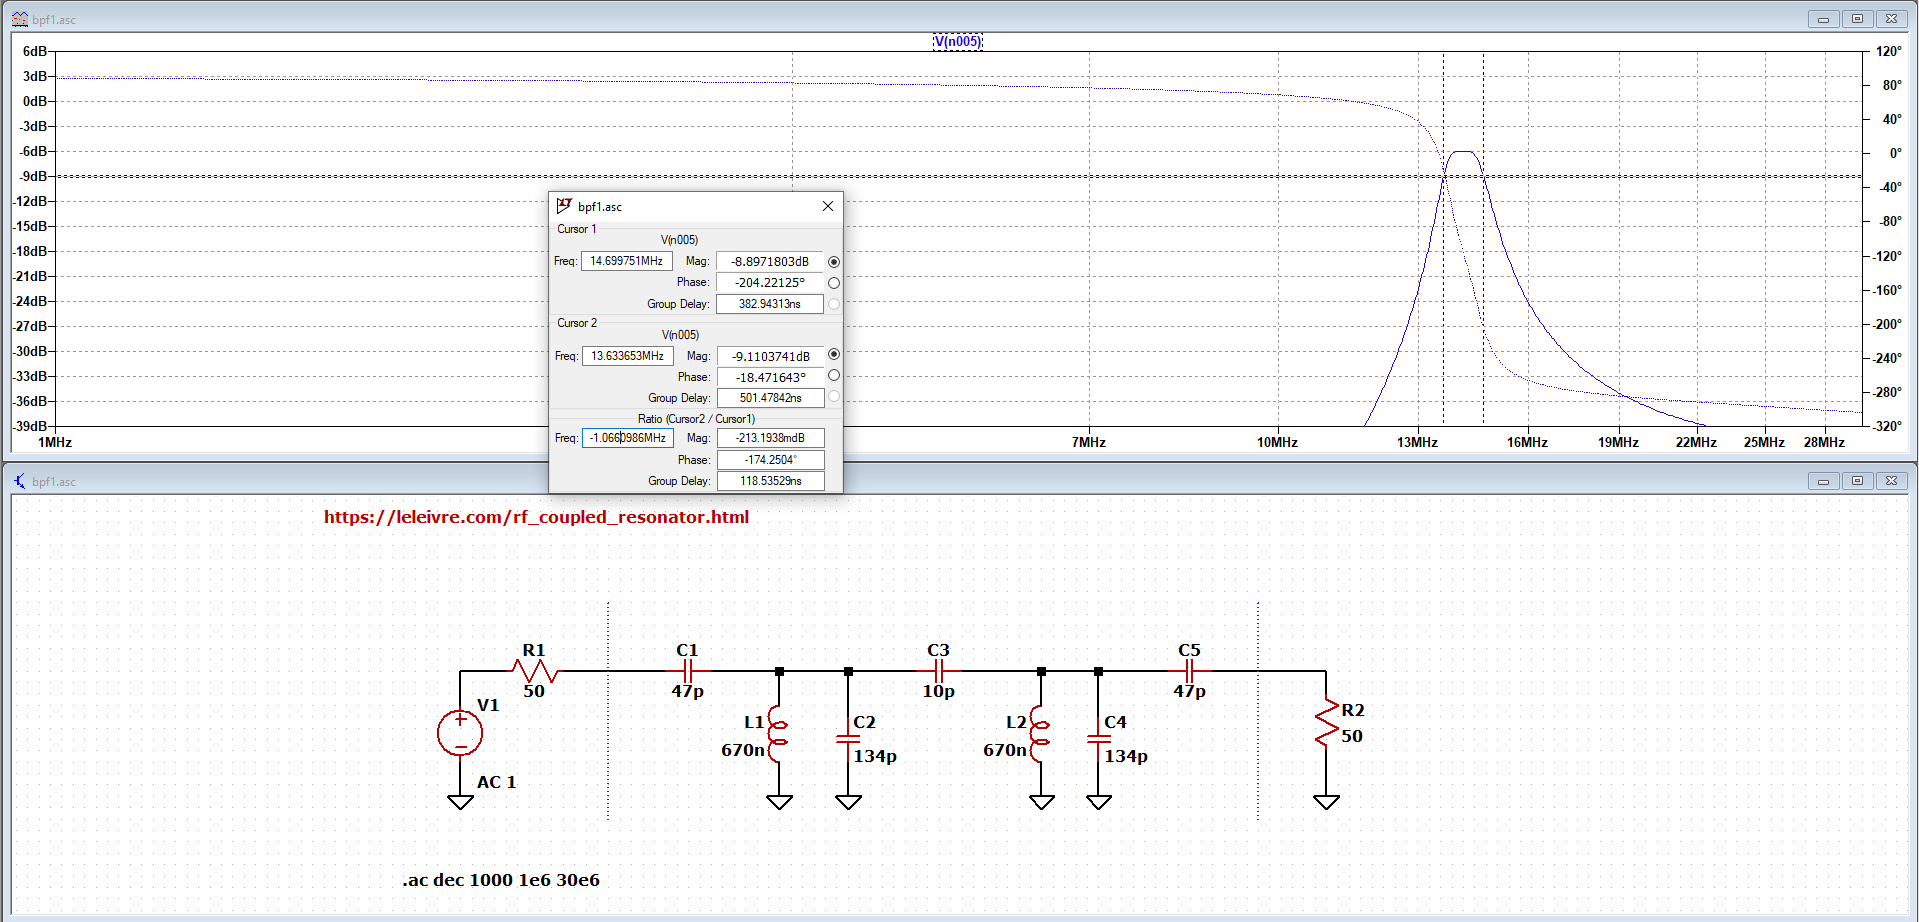
Task: Click the leleivre.com coupled resonator link text
Action: 536,517
